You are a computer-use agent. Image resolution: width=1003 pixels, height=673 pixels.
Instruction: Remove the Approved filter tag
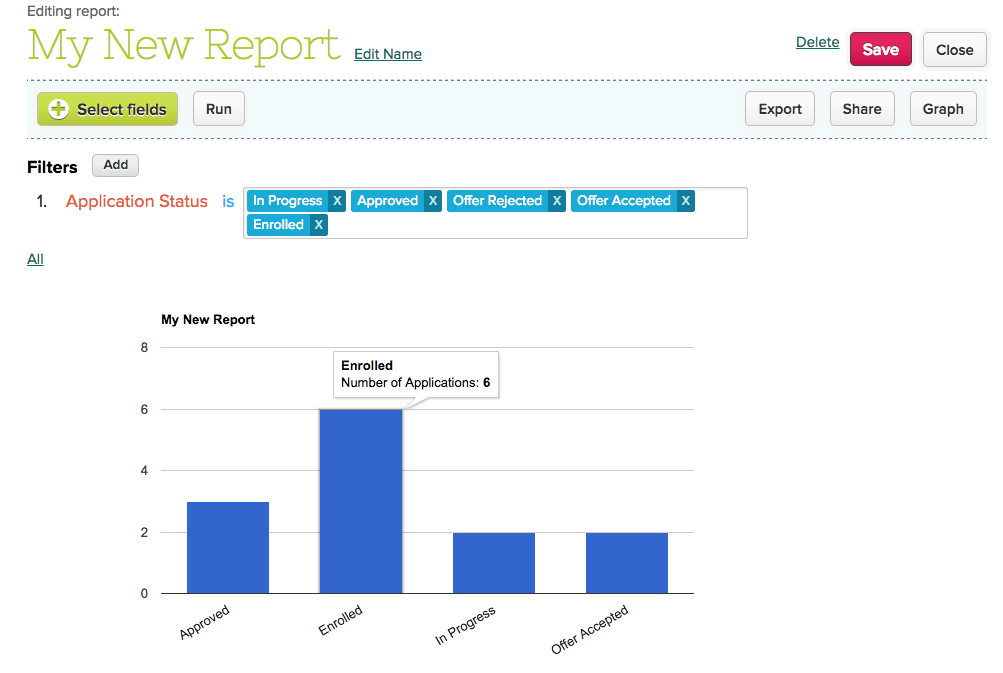coord(433,201)
